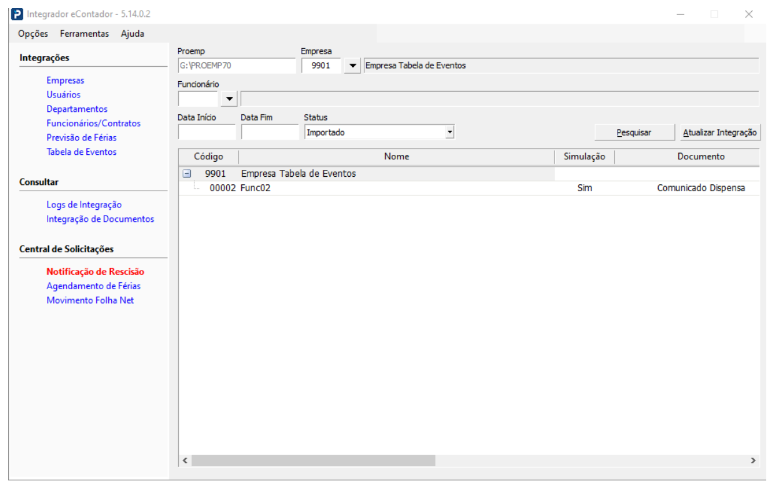Collapse the 9901 company tree node
This screenshot has width=775, height=487.
pyautogui.click(x=187, y=174)
